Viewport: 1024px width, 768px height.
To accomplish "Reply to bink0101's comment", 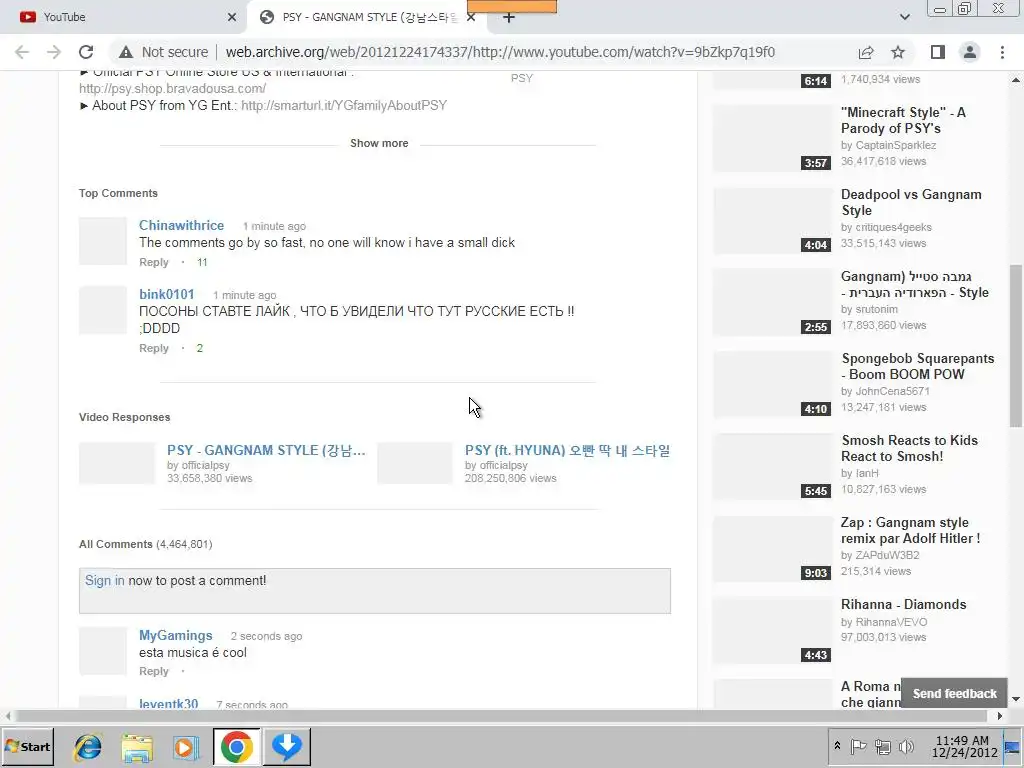I will click(x=153, y=348).
